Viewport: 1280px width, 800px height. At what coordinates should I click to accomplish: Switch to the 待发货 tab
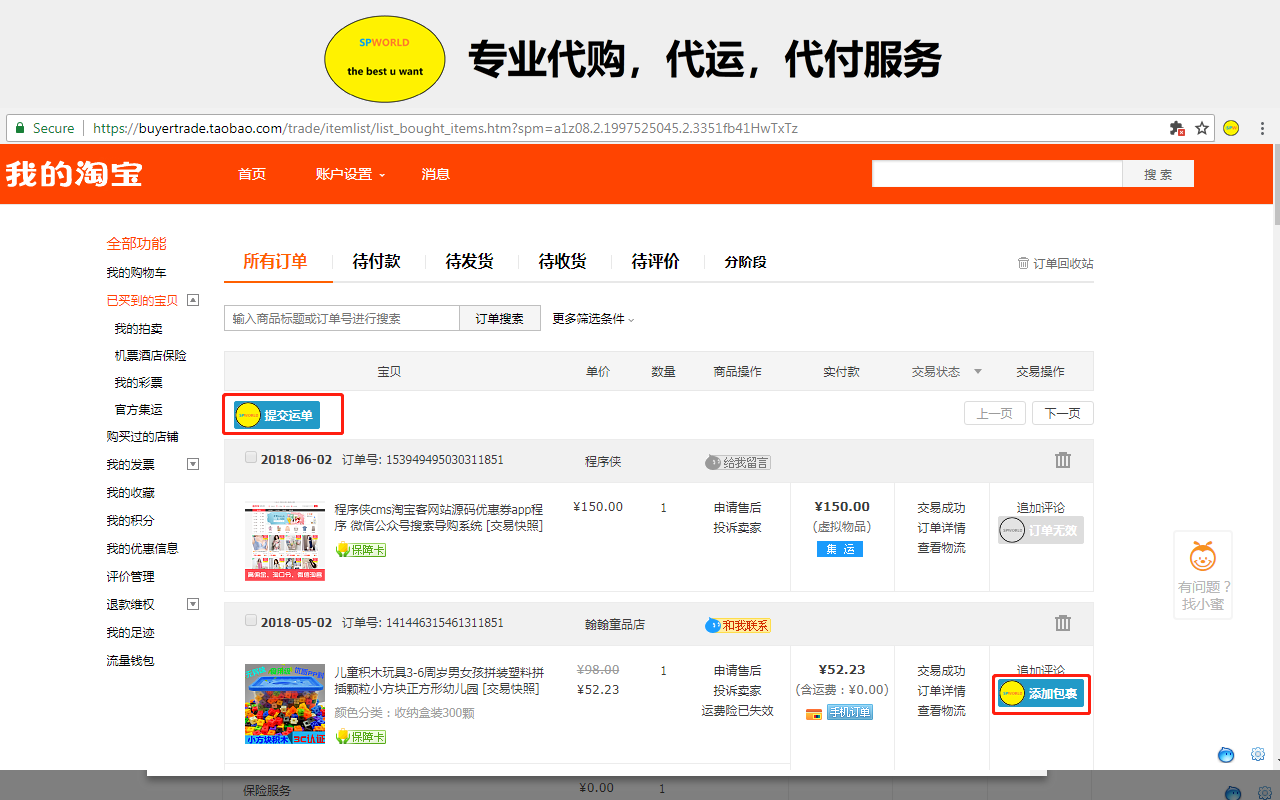tap(469, 261)
